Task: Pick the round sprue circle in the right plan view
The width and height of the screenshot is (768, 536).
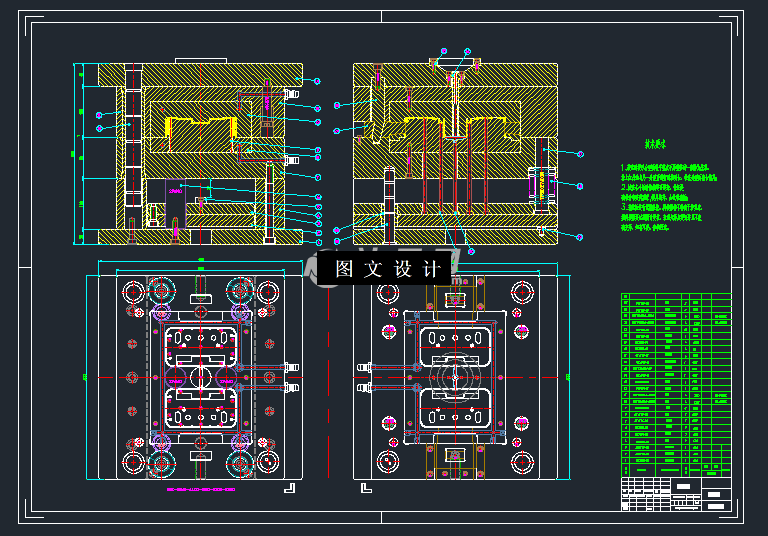Action: click(x=455, y=377)
